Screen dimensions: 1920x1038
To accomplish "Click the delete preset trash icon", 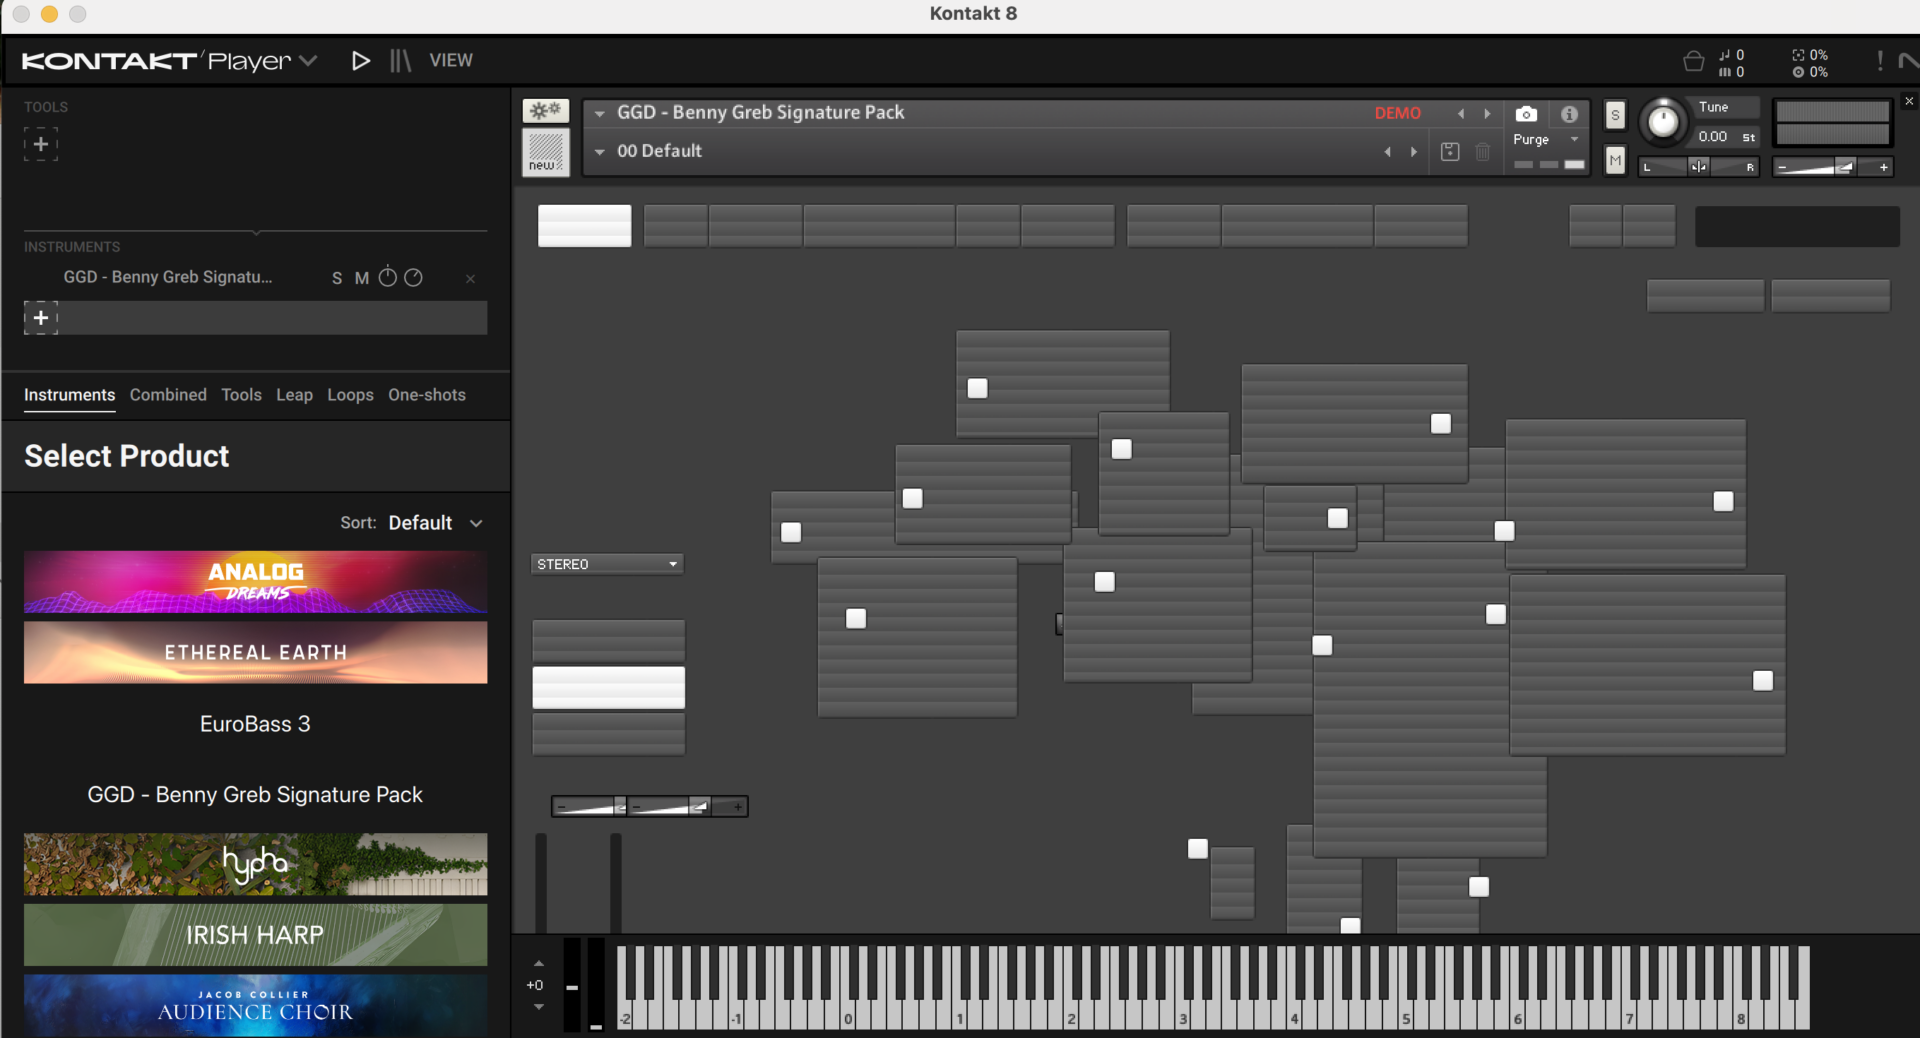I will pos(1483,152).
